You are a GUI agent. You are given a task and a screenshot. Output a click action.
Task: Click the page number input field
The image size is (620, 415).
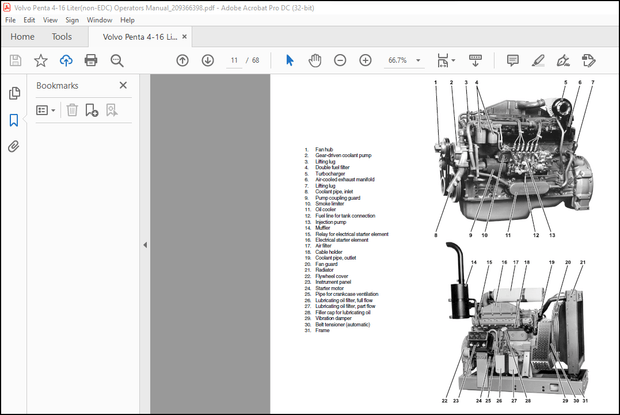tap(236, 60)
